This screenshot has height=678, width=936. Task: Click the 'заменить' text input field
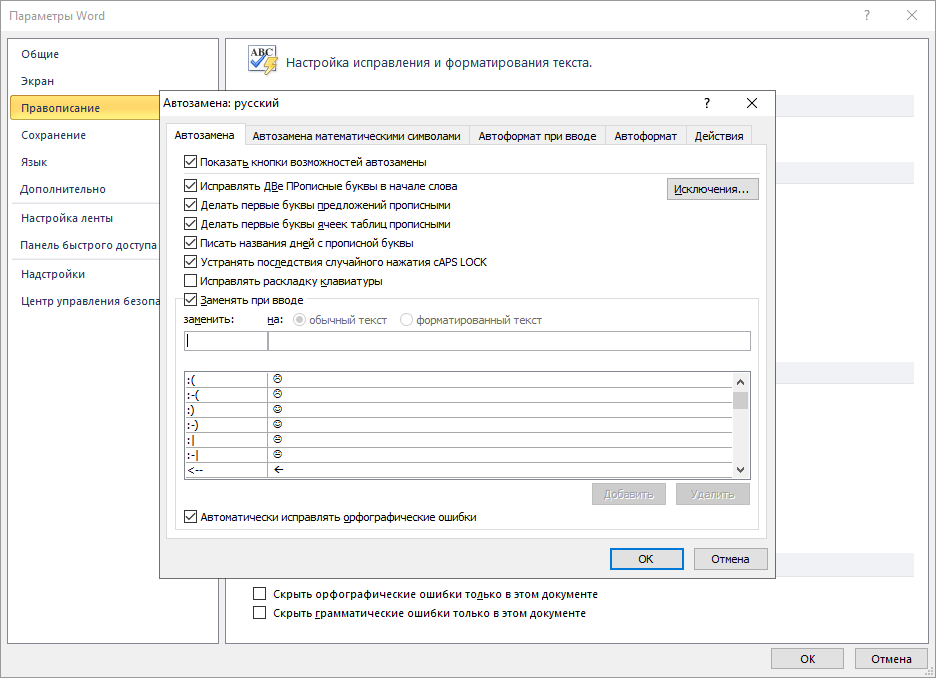pyautogui.click(x=226, y=341)
